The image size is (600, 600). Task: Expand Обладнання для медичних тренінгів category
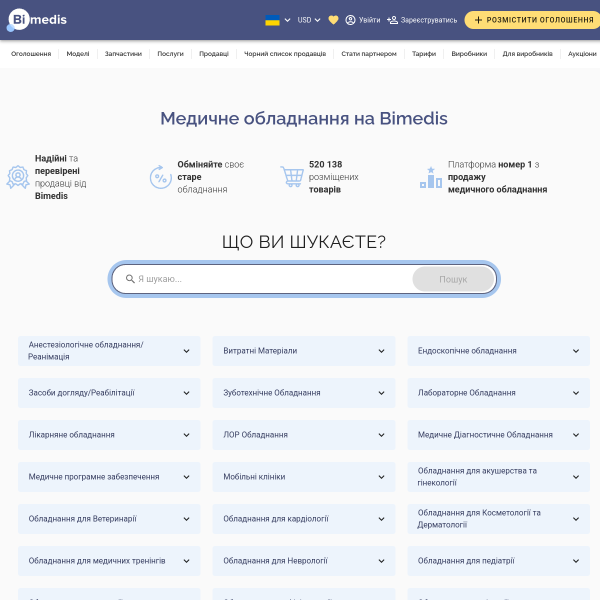(x=109, y=561)
